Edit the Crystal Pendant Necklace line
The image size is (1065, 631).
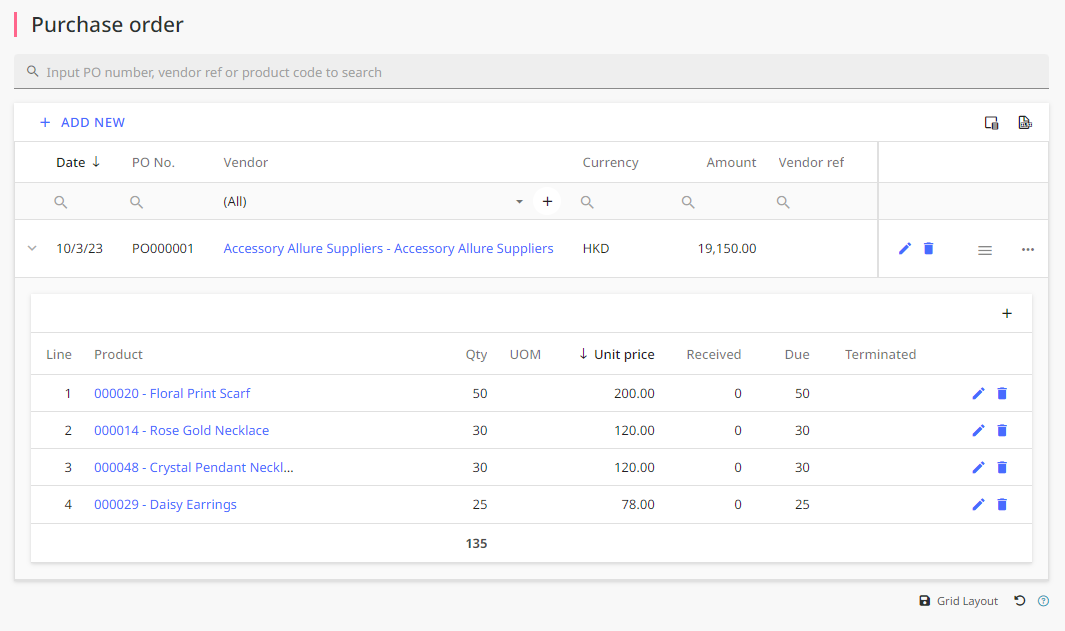click(978, 467)
